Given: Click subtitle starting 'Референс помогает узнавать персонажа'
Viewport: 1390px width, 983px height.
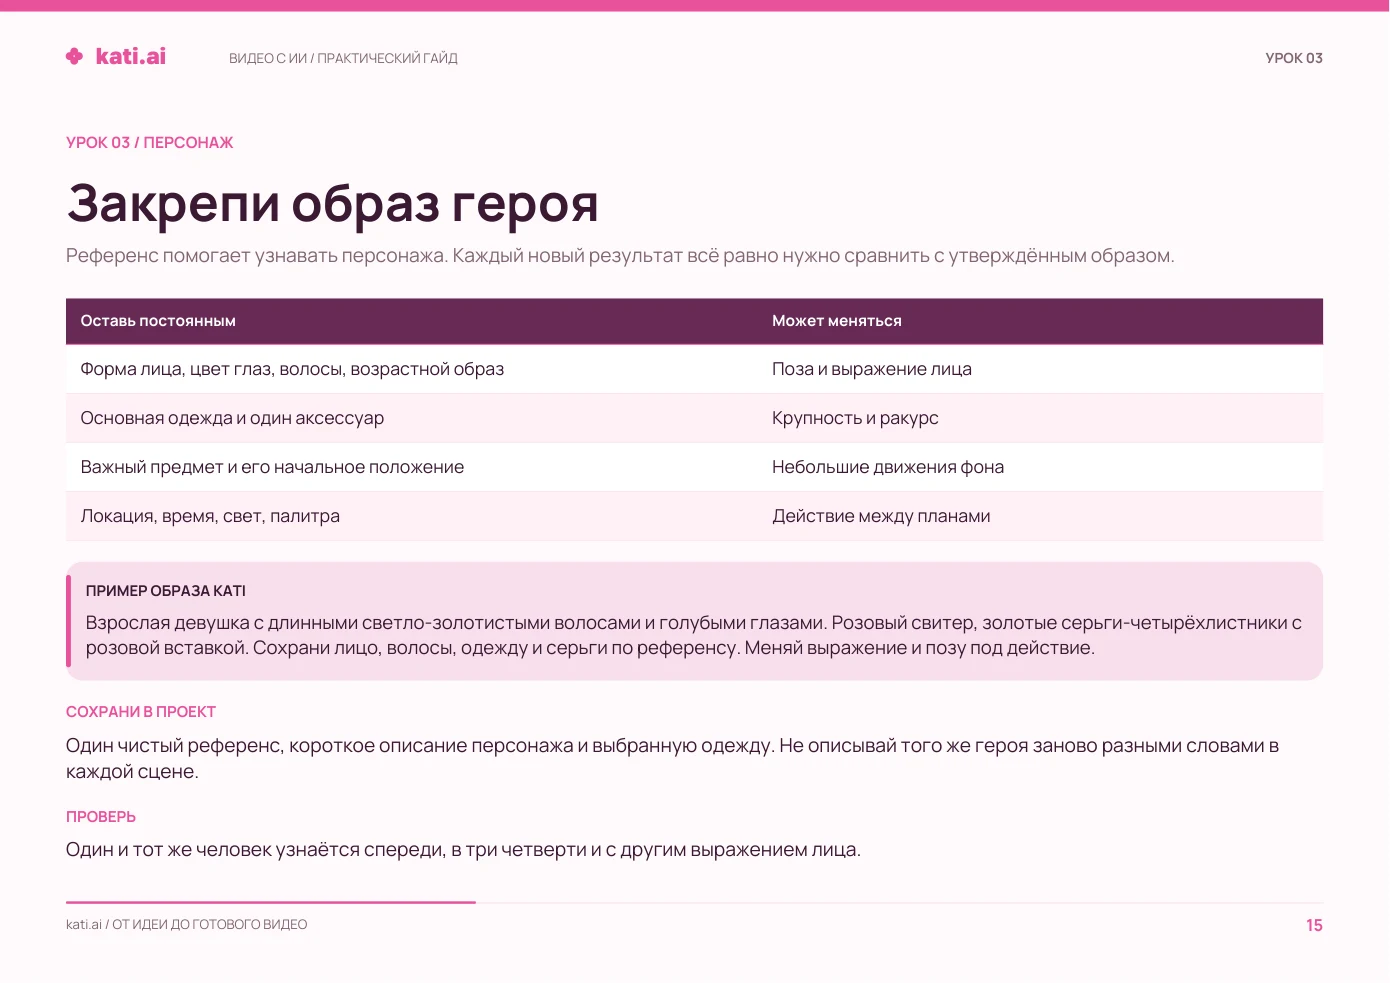Looking at the screenshot, I should click(620, 256).
